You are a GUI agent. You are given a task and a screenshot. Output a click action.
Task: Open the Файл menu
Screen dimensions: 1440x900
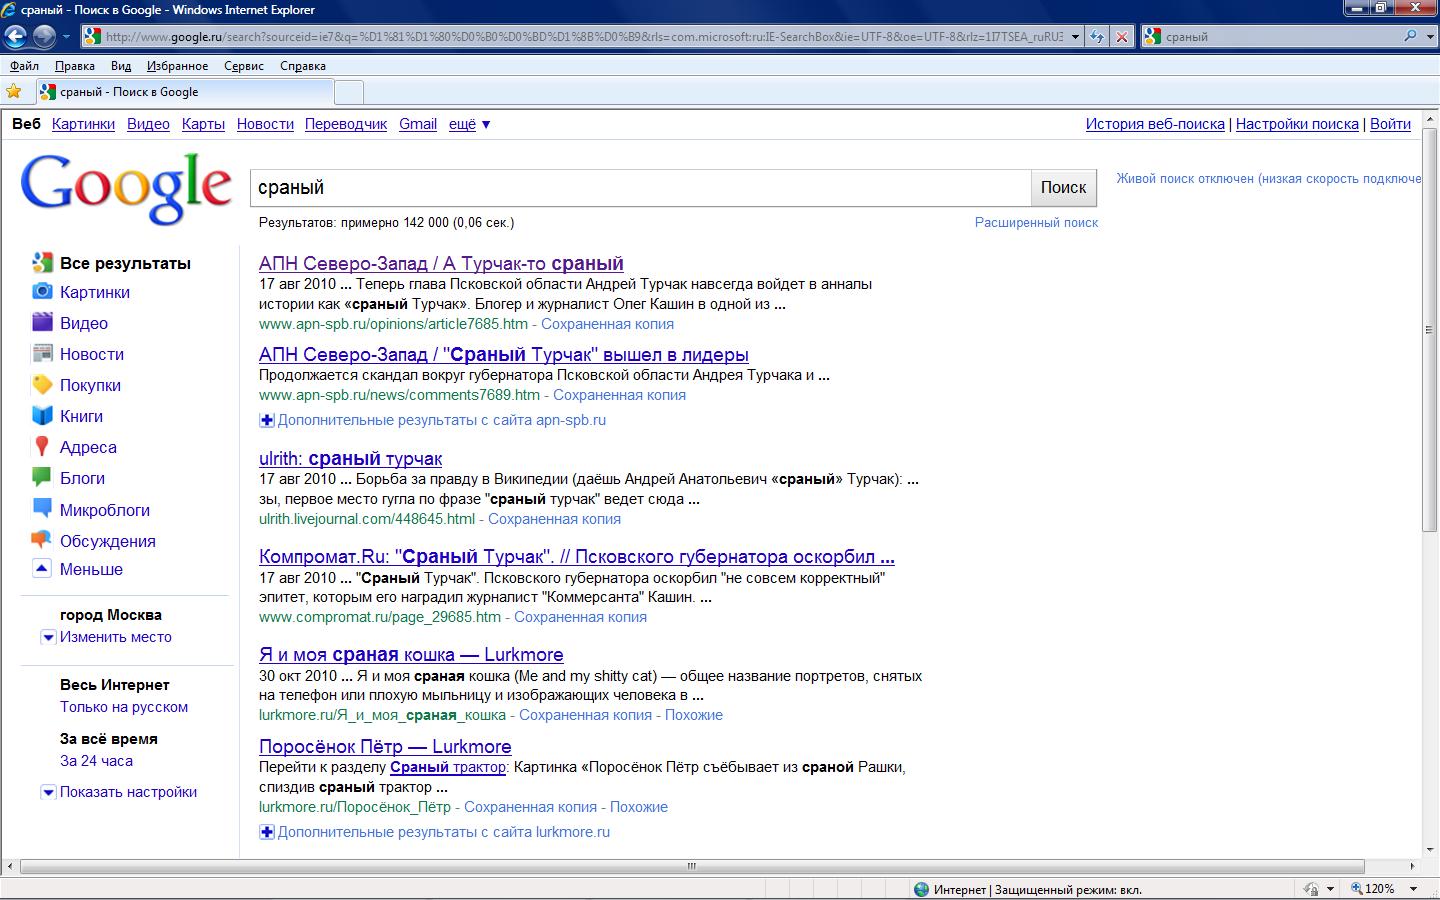tap(24, 66)
